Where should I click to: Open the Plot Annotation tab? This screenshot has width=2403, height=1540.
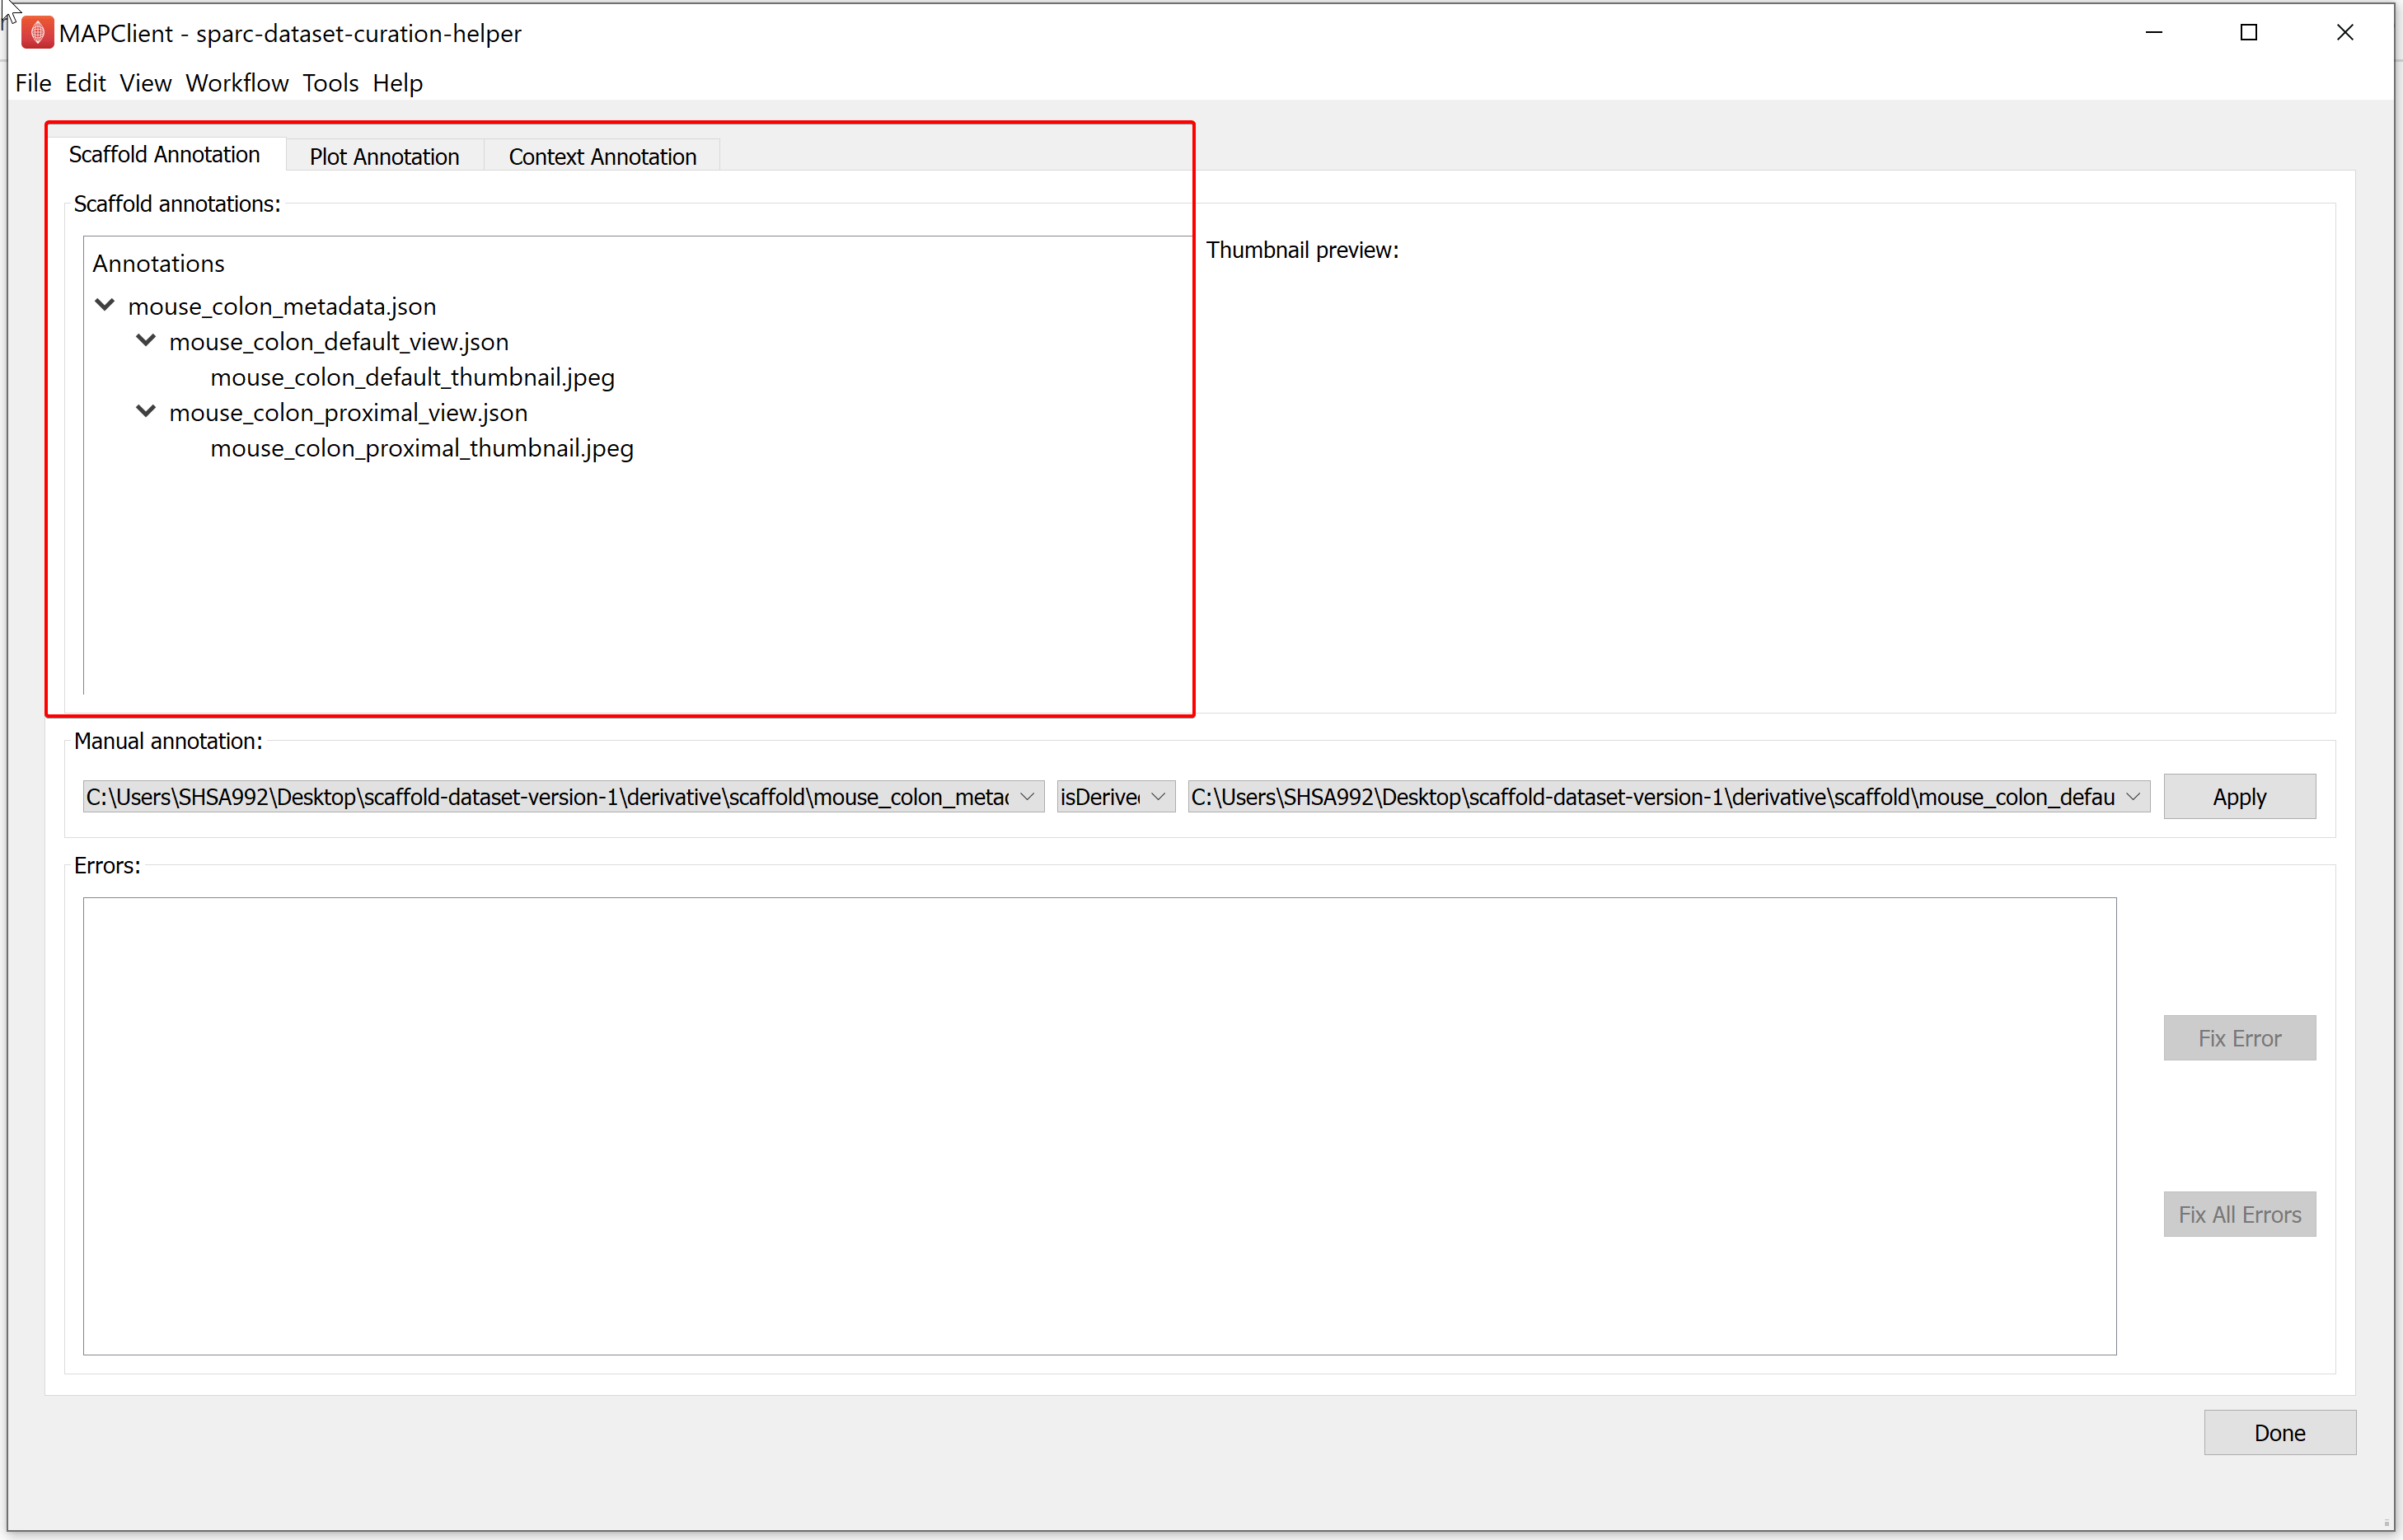(x=382, y=156)
